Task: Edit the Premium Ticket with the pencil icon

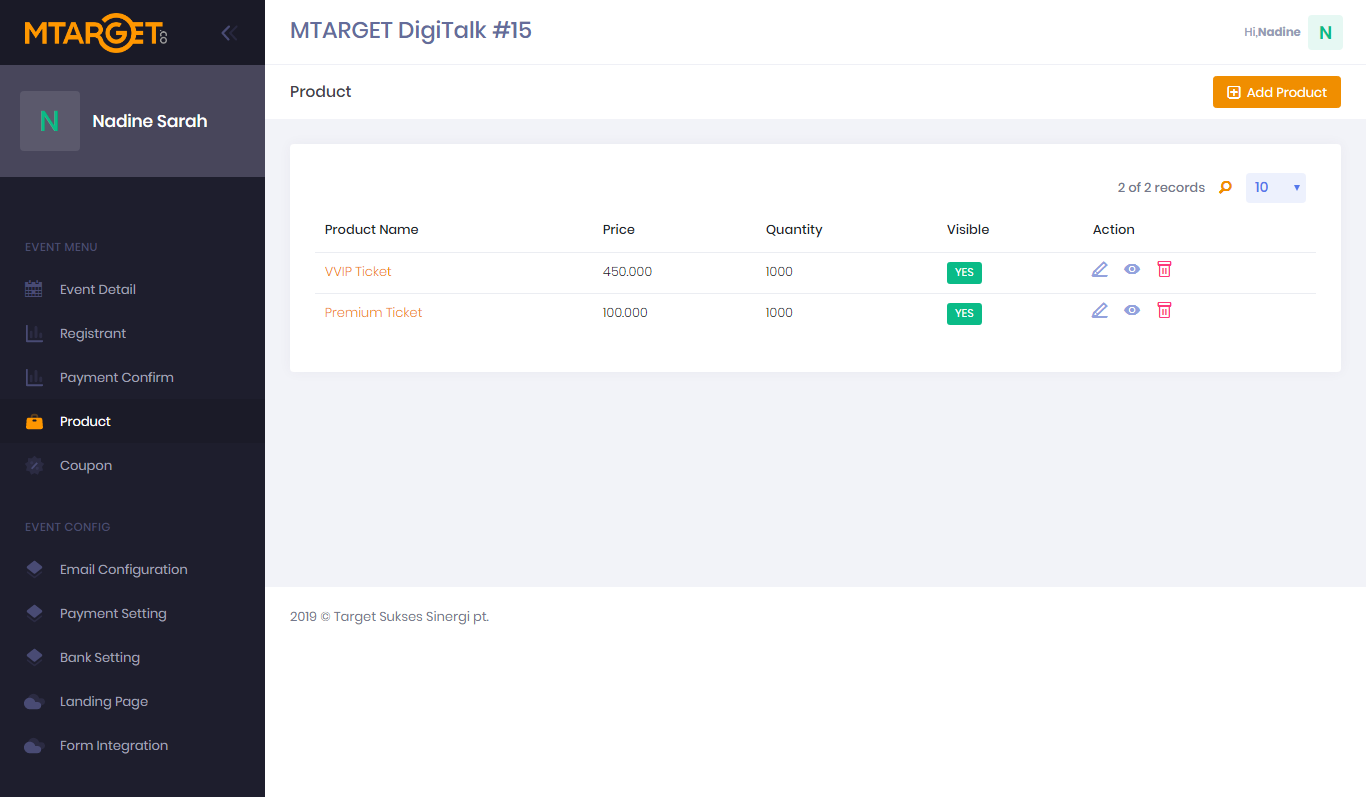Action: tap(1100, 310)
